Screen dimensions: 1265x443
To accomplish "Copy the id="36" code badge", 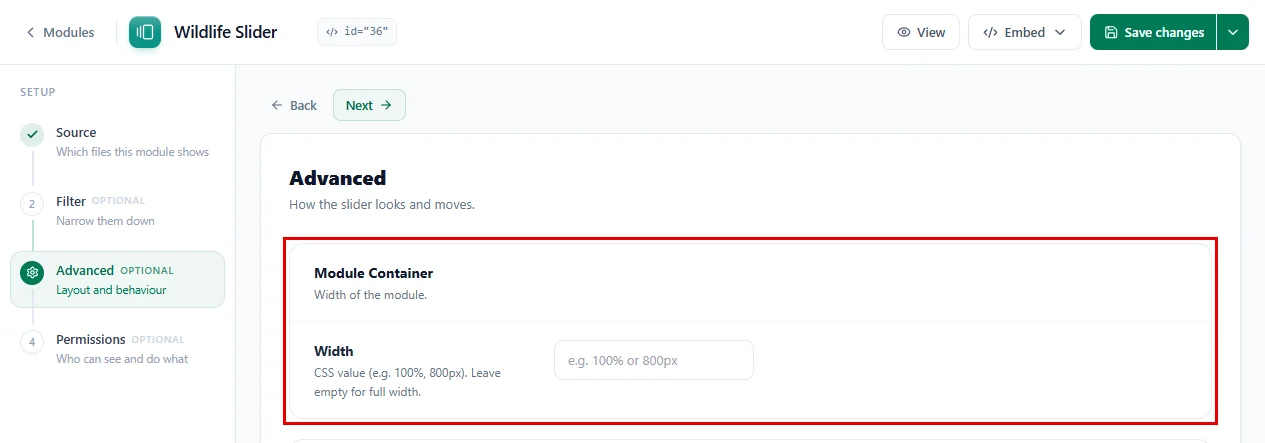I will tap(358, 32).
